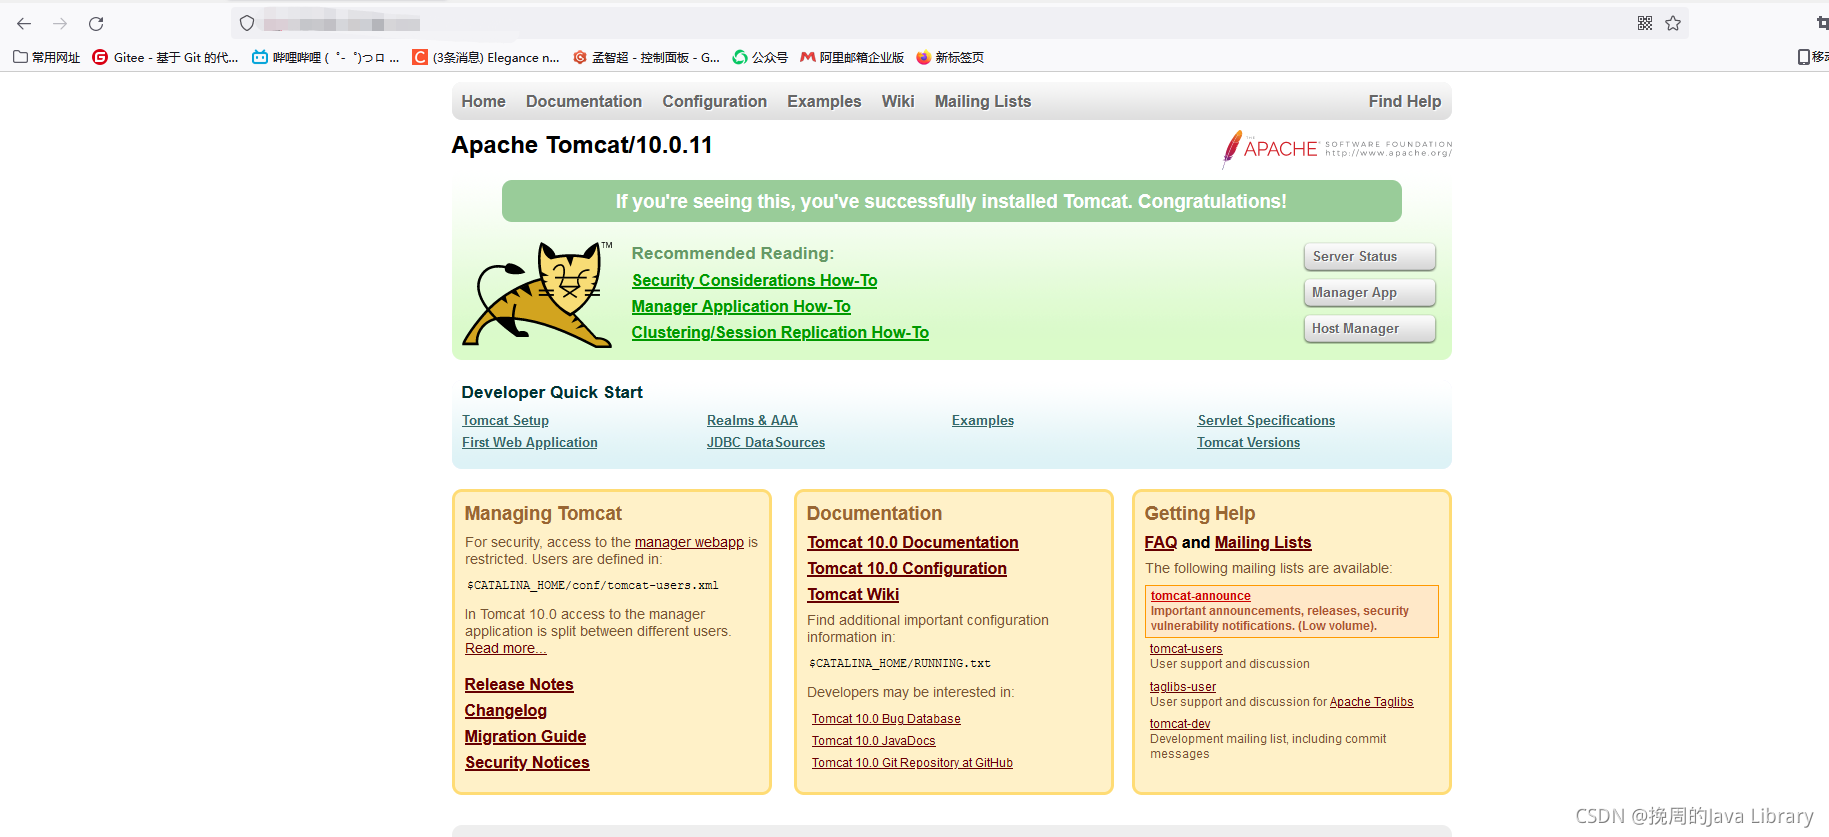Click the Tomcat cat mascot image

[538, 294]
